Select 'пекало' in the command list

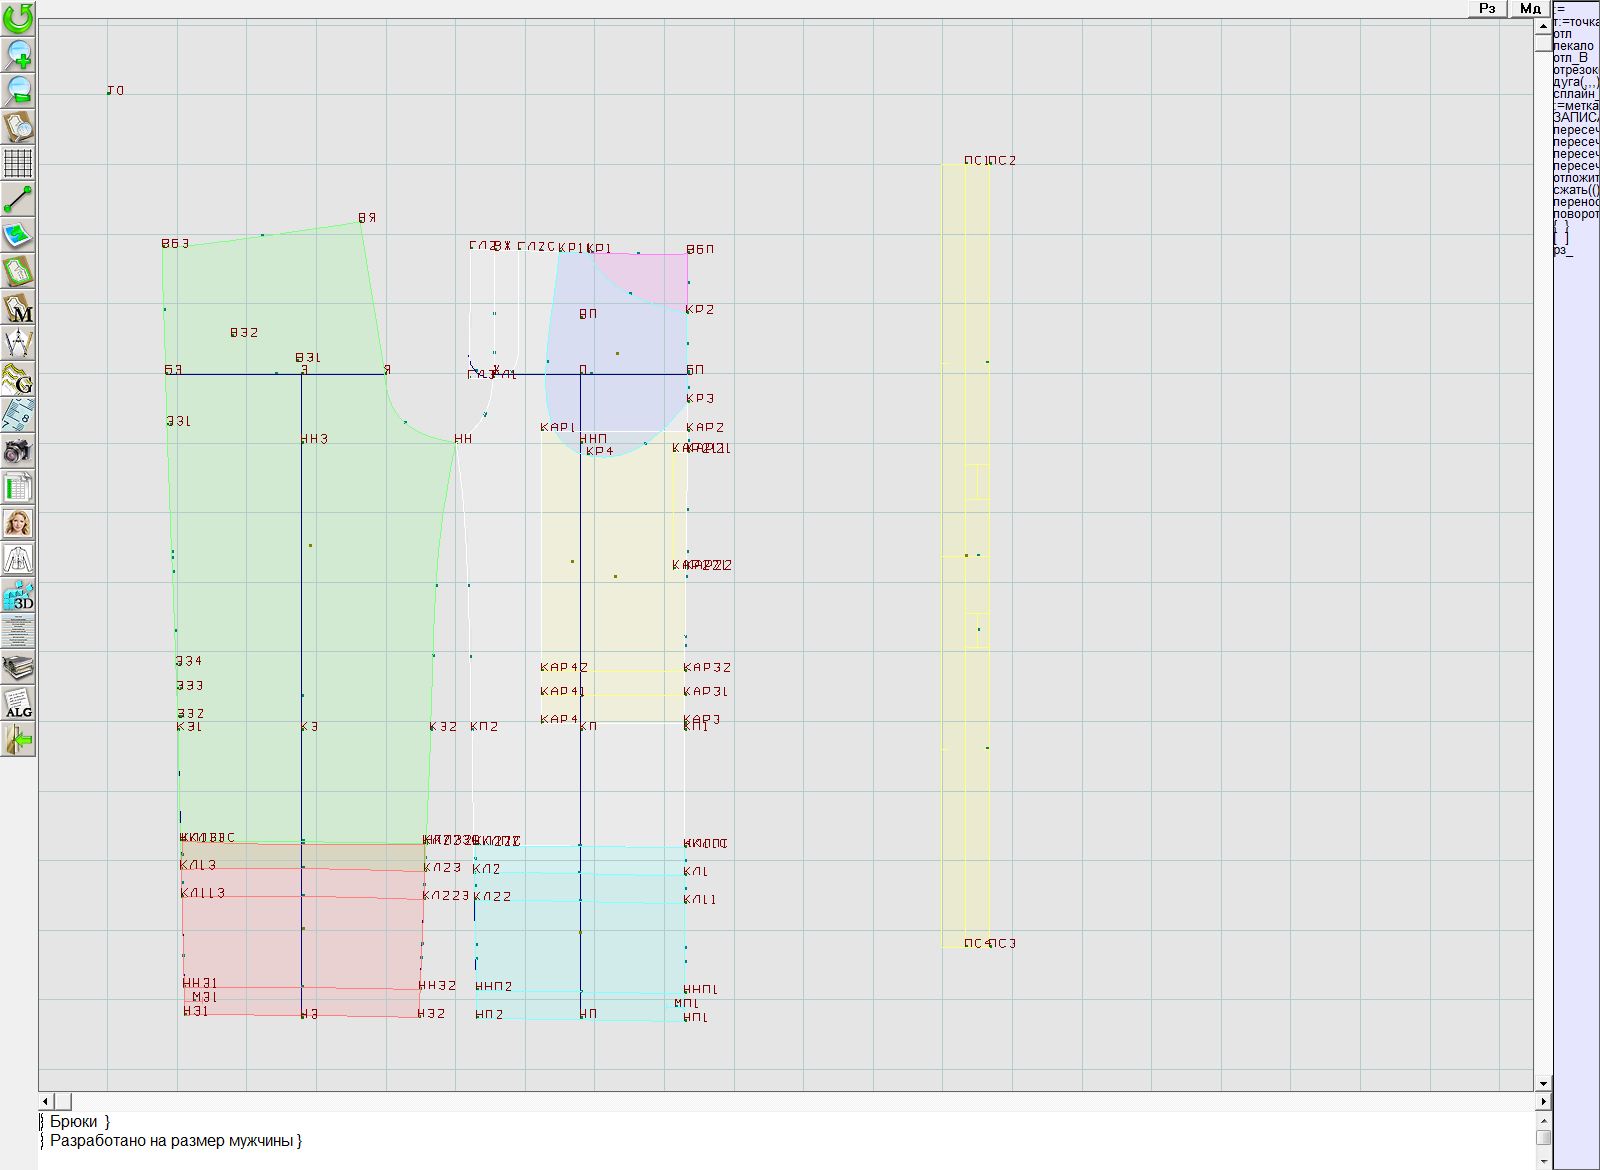[x=1573, y=46]
